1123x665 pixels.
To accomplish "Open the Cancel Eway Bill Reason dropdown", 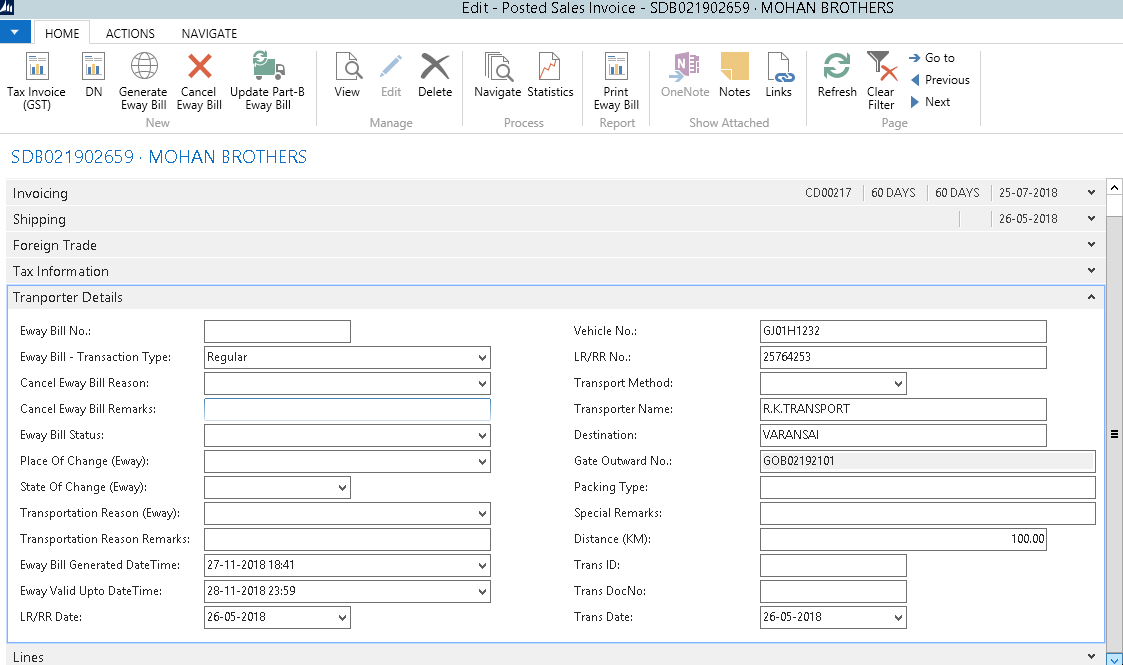I will pyautogui.click(x=483, y=383).
